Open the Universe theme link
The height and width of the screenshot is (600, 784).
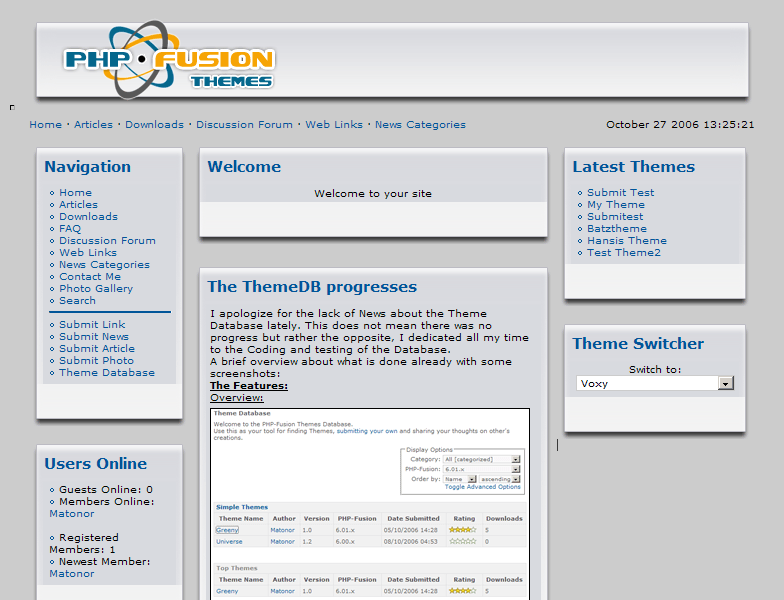[229, 542]
